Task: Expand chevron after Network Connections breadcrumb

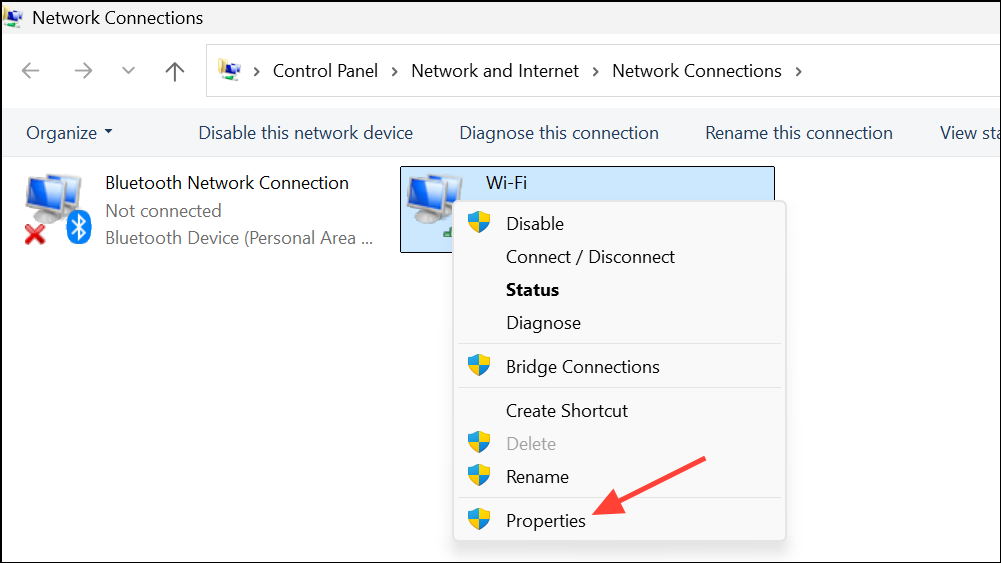Action: [x=797, y=71]
